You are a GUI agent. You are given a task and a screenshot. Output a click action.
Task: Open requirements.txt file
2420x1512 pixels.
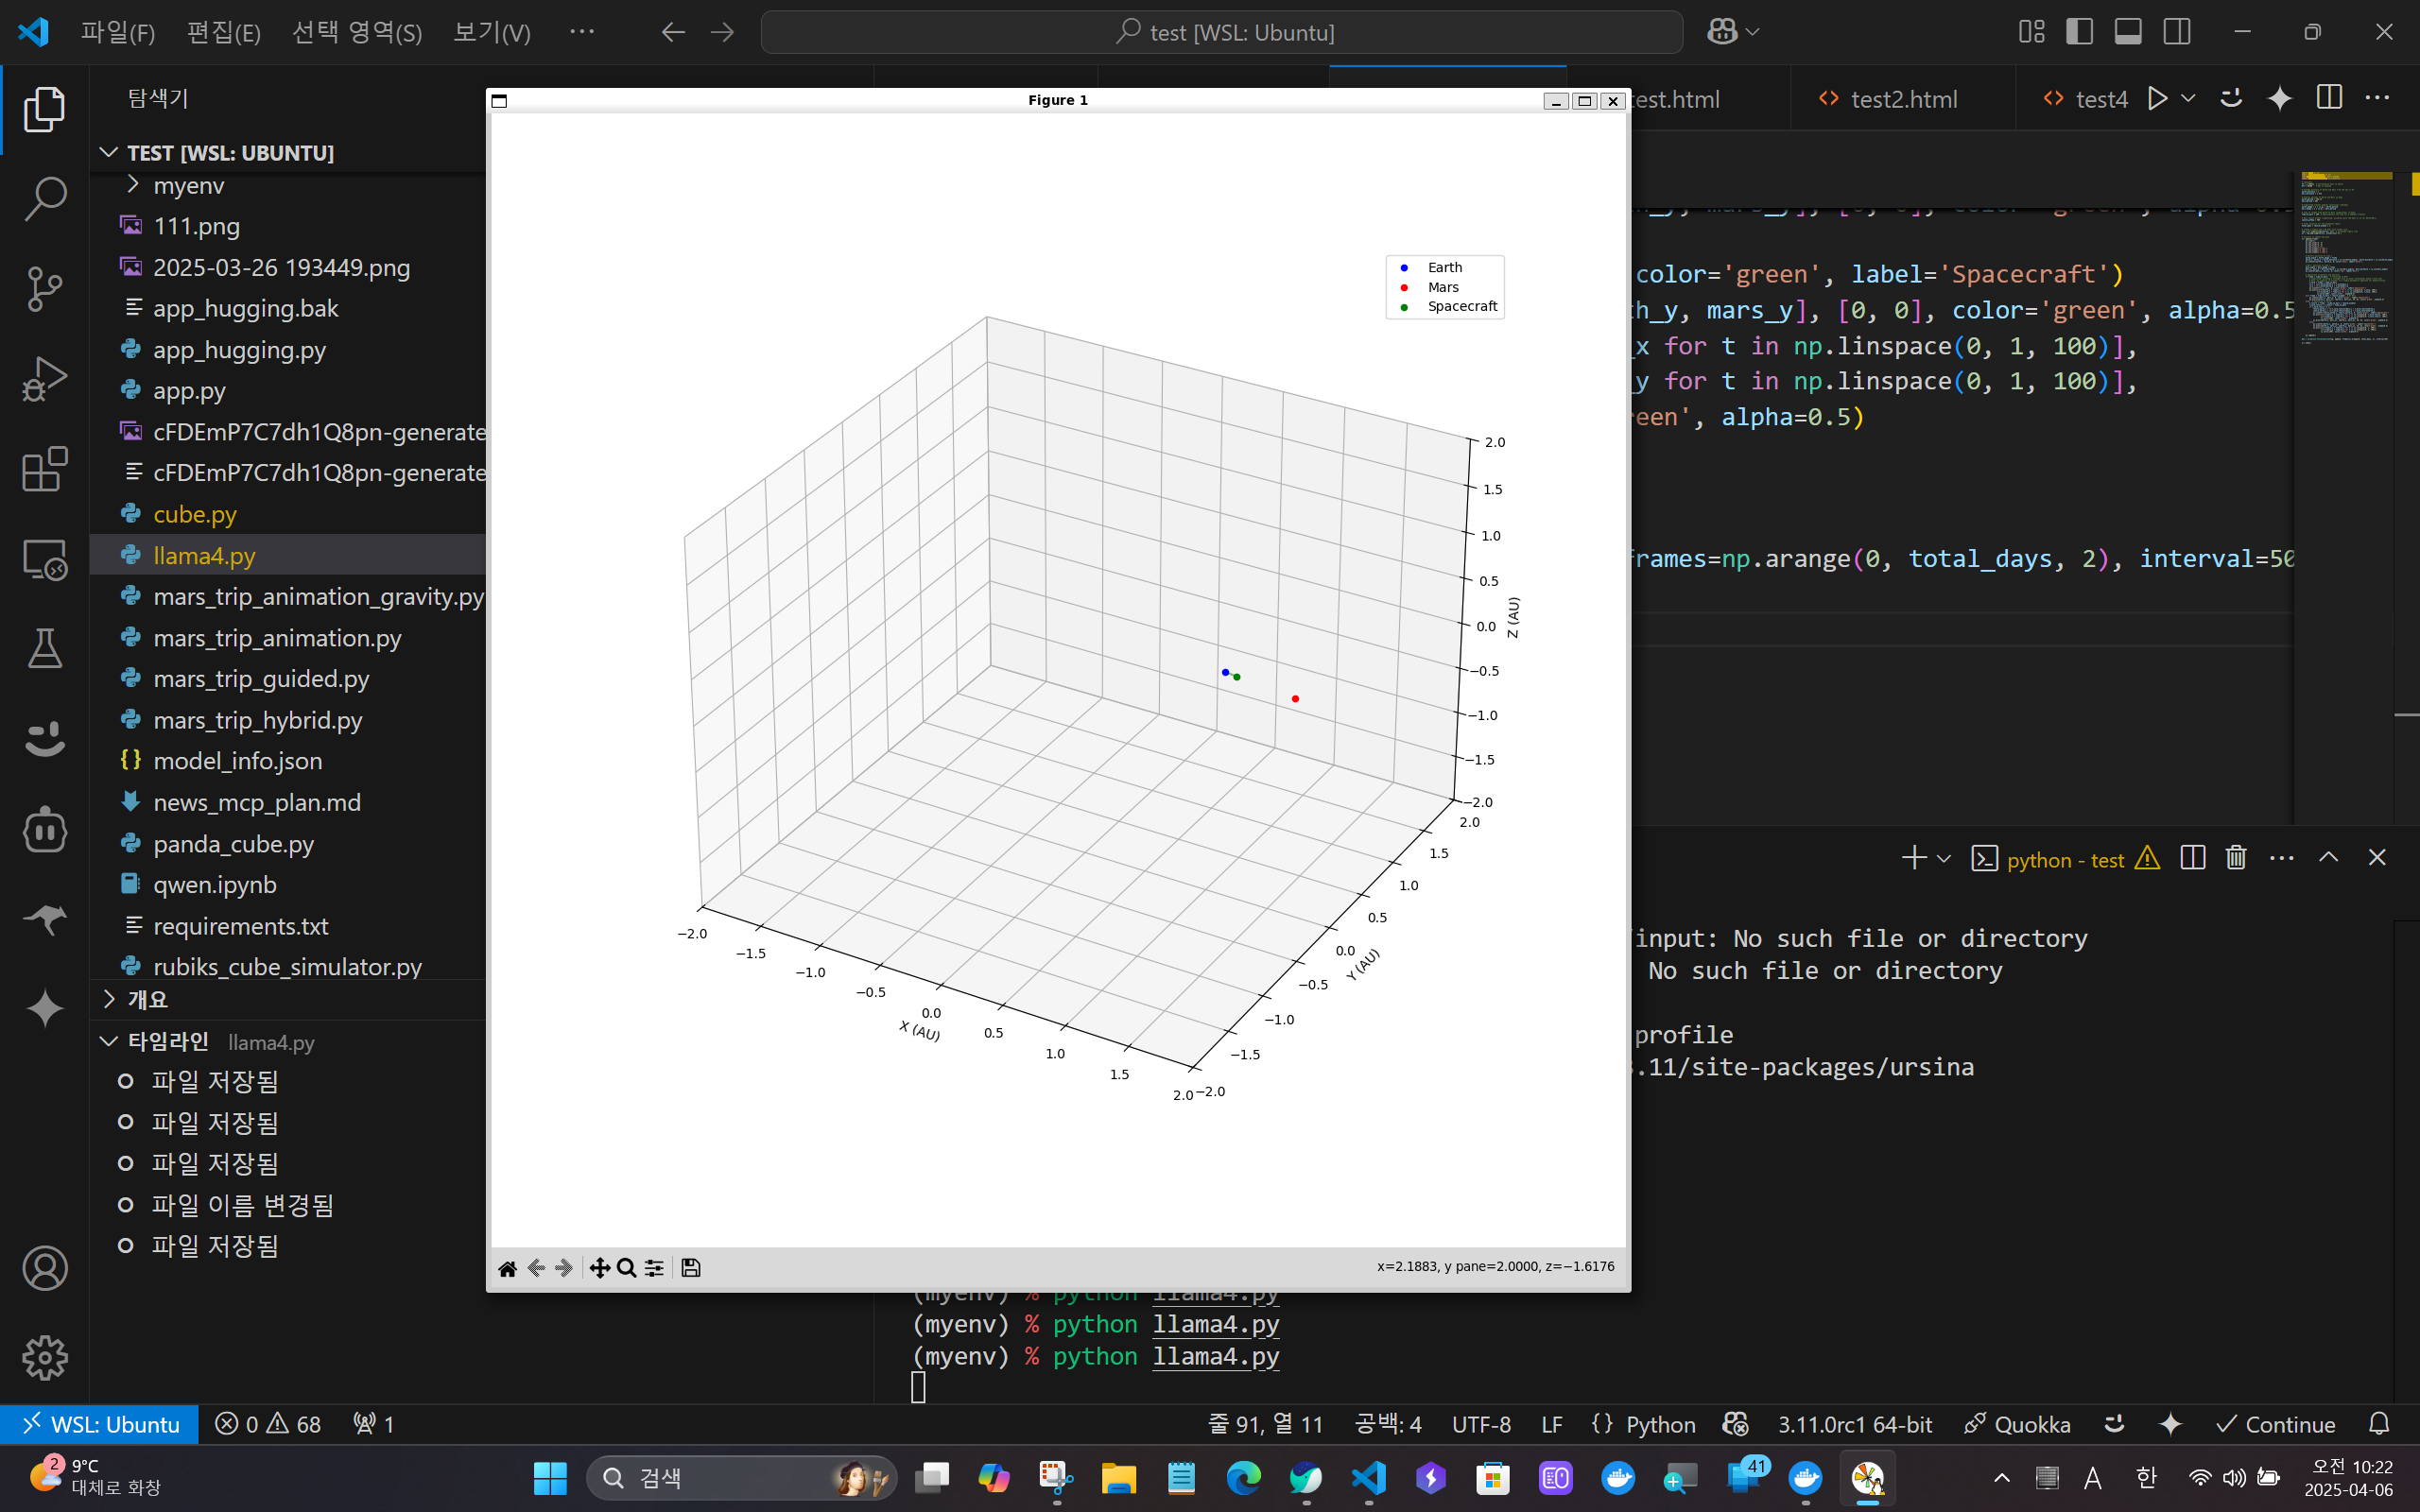point(240,926)
